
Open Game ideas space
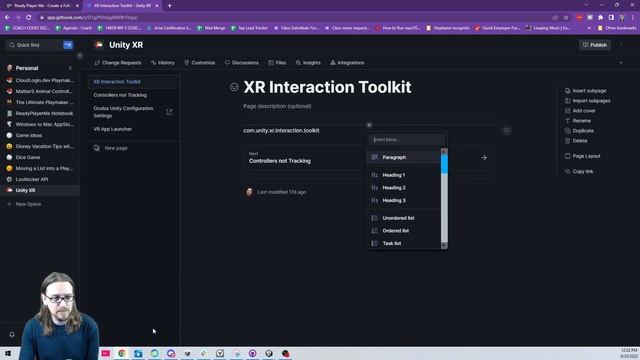(x=40, y=136)
